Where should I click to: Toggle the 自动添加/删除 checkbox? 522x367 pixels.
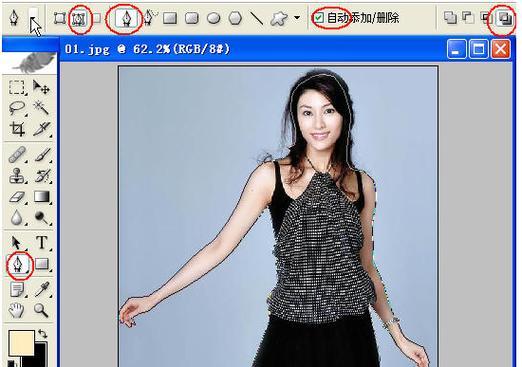319,18
